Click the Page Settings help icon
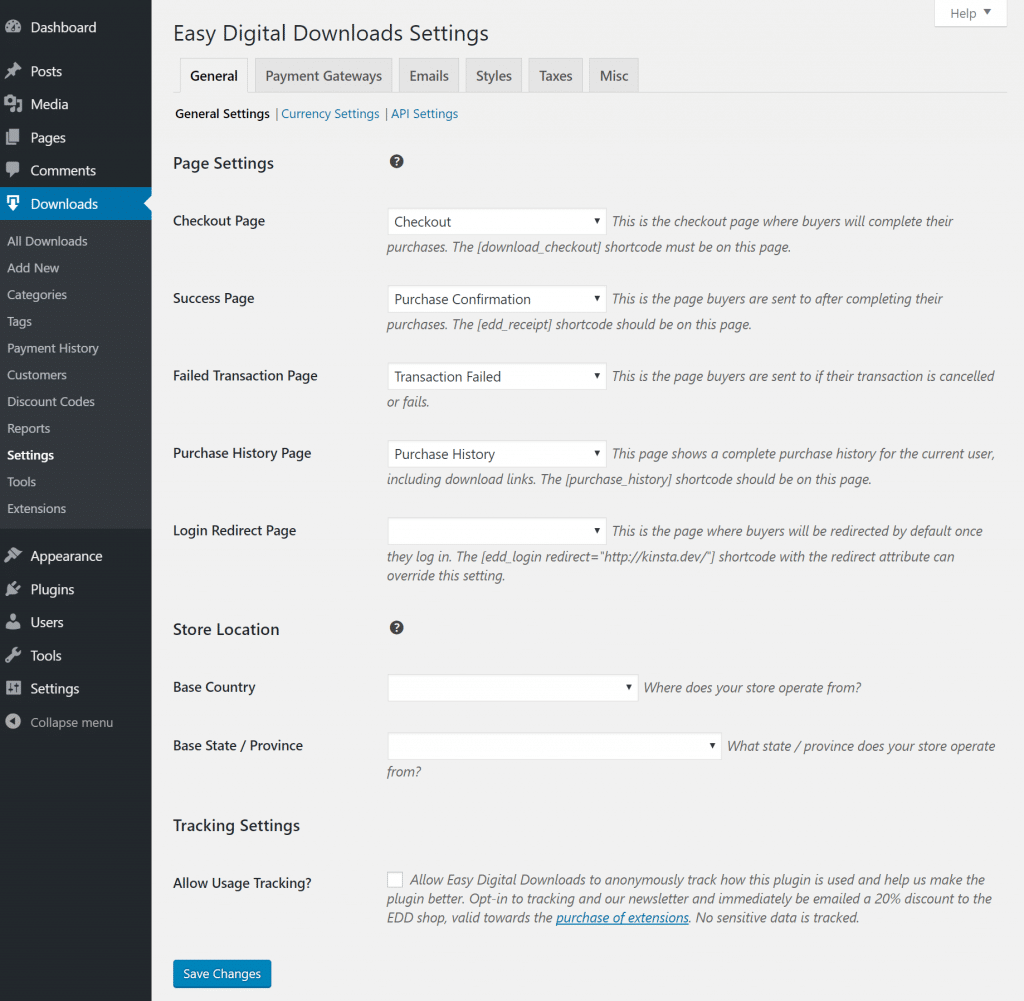 [x=396, y=161]
